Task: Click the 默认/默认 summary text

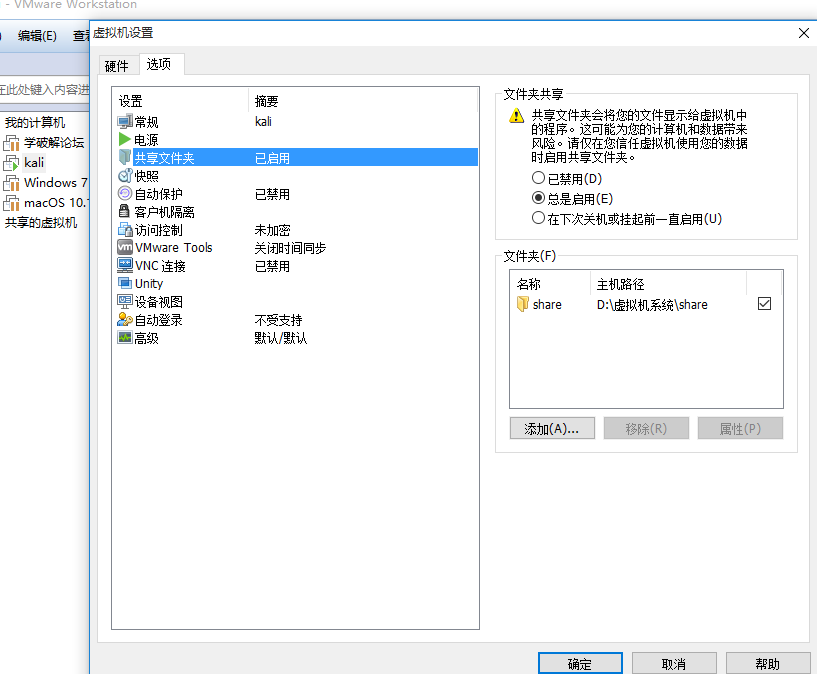Action: pos(280,338)
